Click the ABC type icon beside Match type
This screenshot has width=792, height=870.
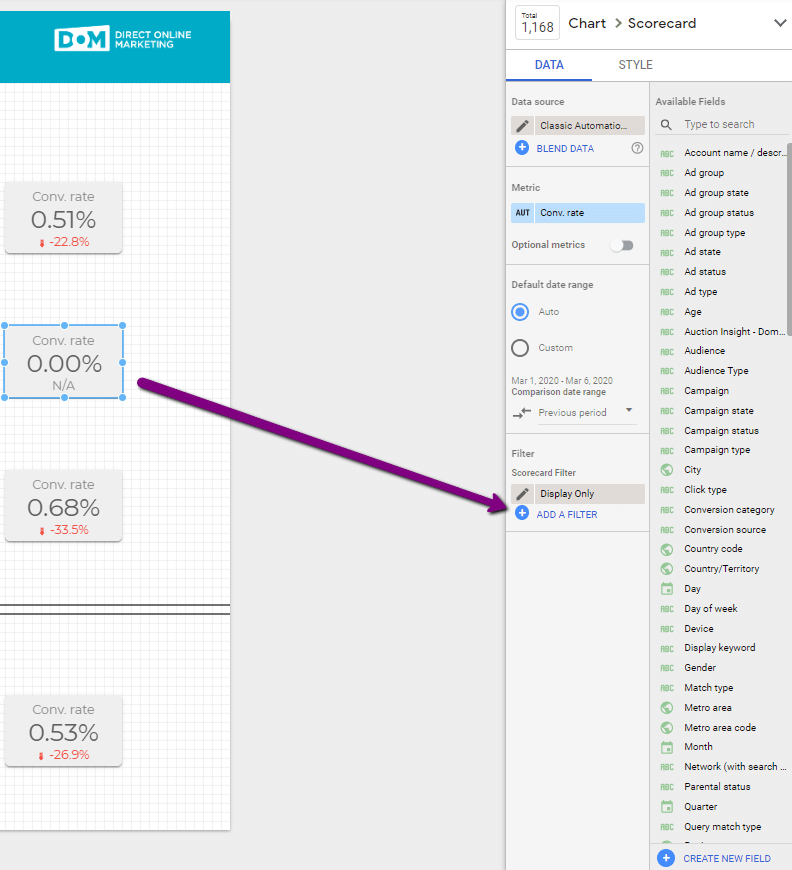click(667, 688)
